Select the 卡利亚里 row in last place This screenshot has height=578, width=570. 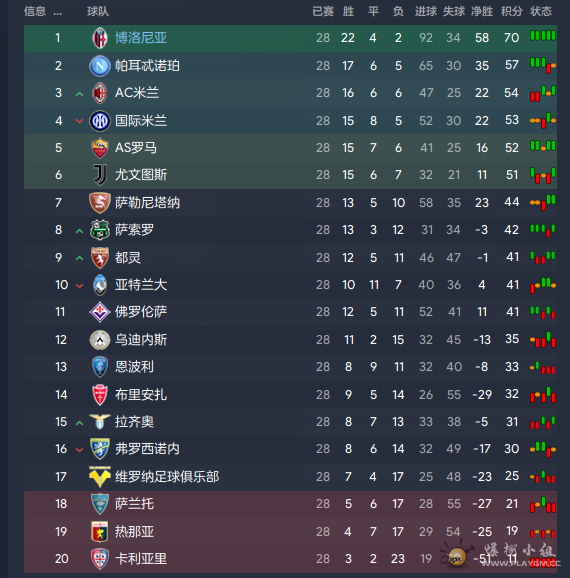click(x=290, y=559)
